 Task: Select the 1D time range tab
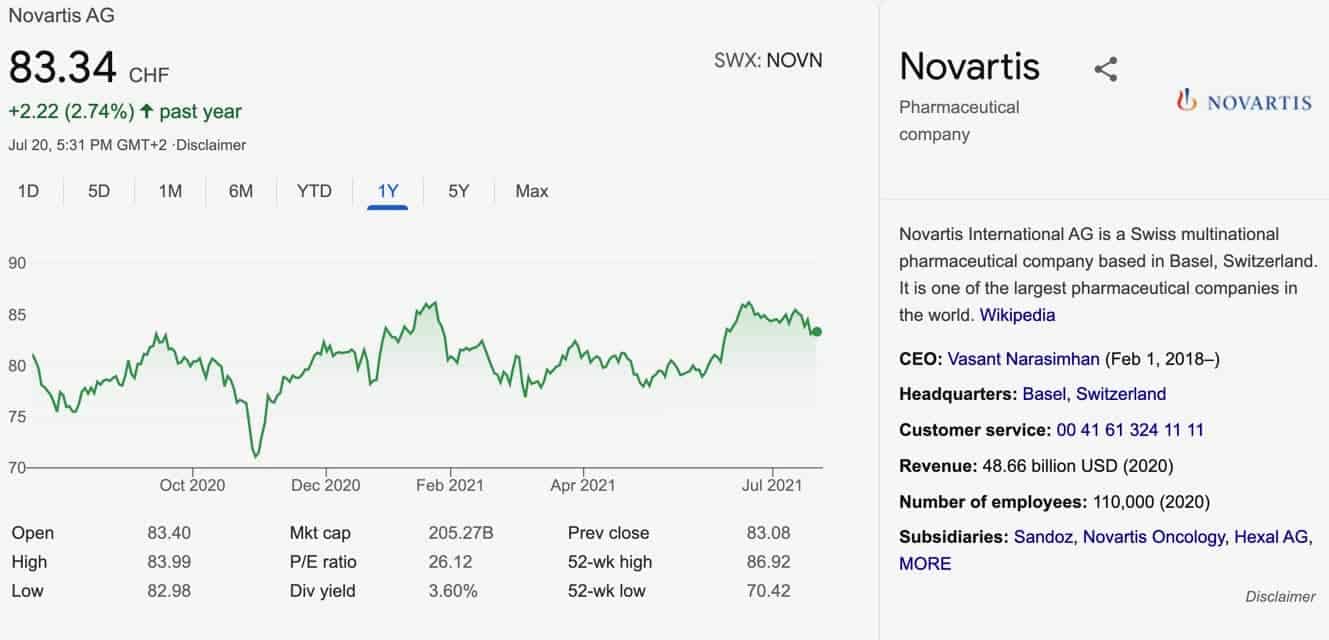pyautogui.click(x=28, y=191)
